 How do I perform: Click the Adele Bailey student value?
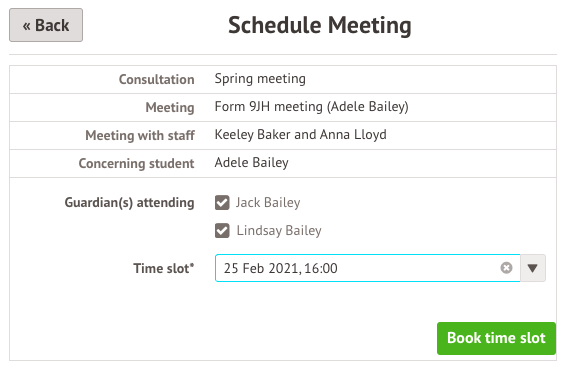[x=251, y=163]
